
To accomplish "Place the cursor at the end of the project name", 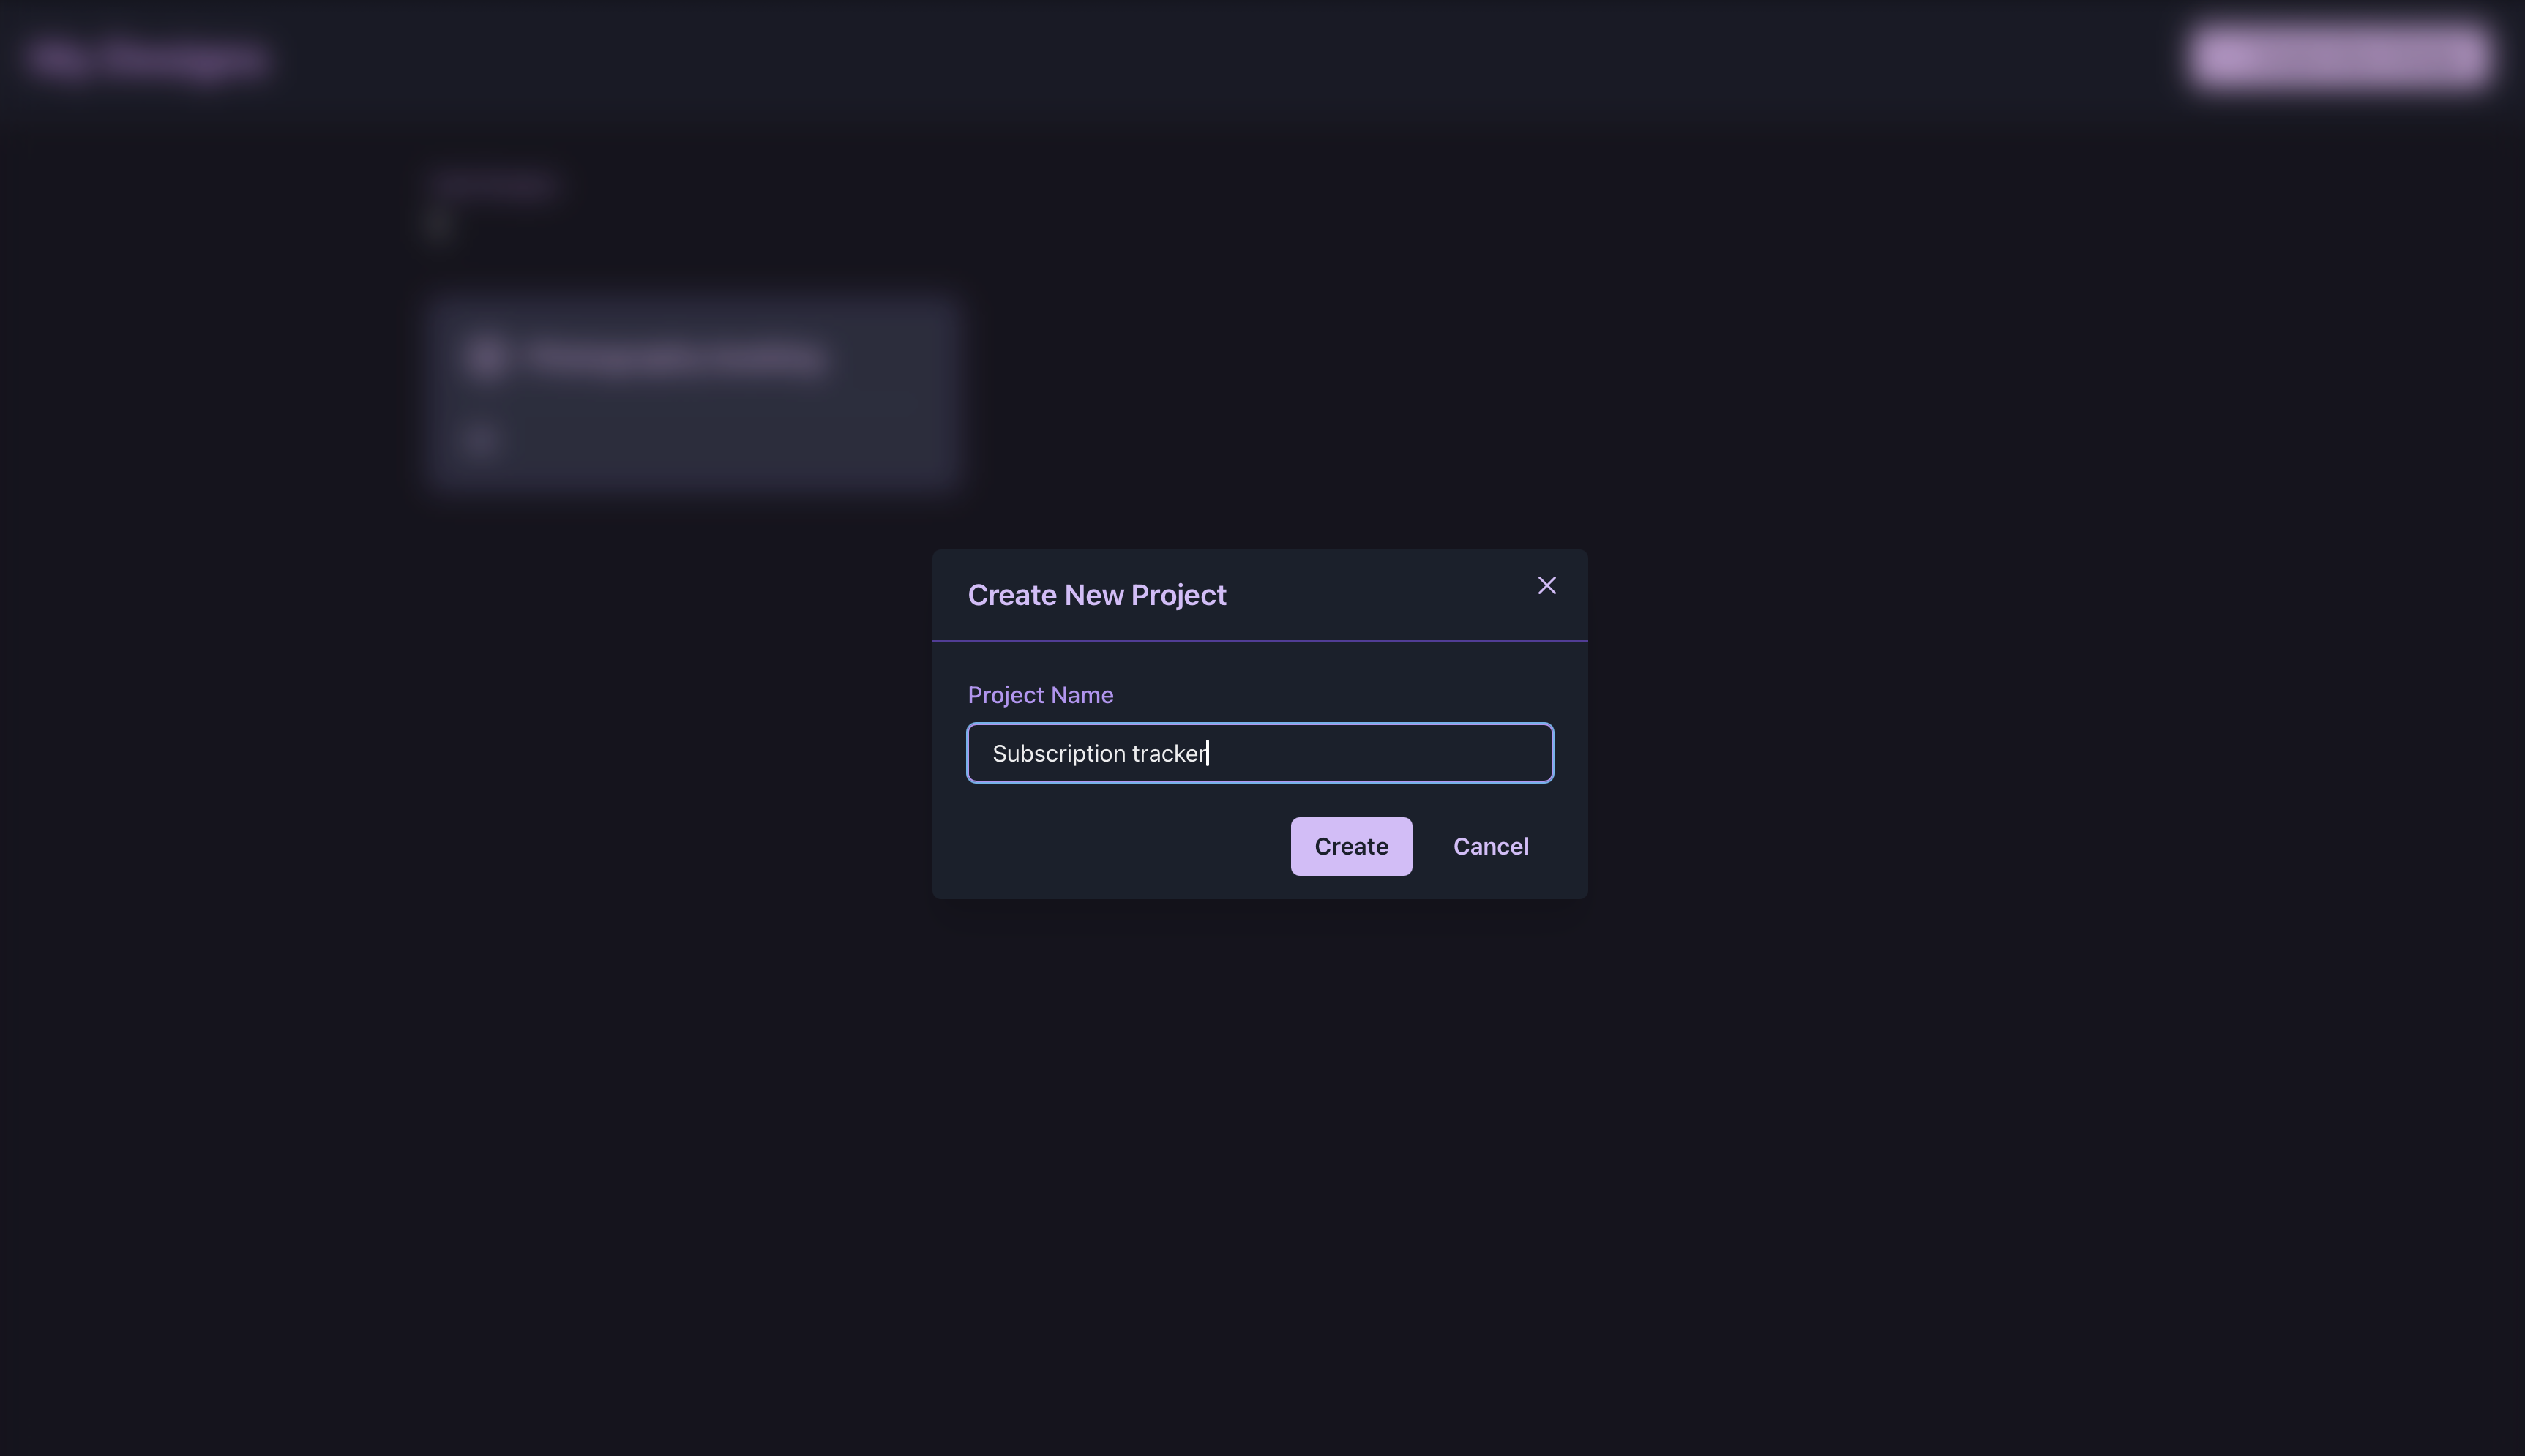I will coord(1208,753).
